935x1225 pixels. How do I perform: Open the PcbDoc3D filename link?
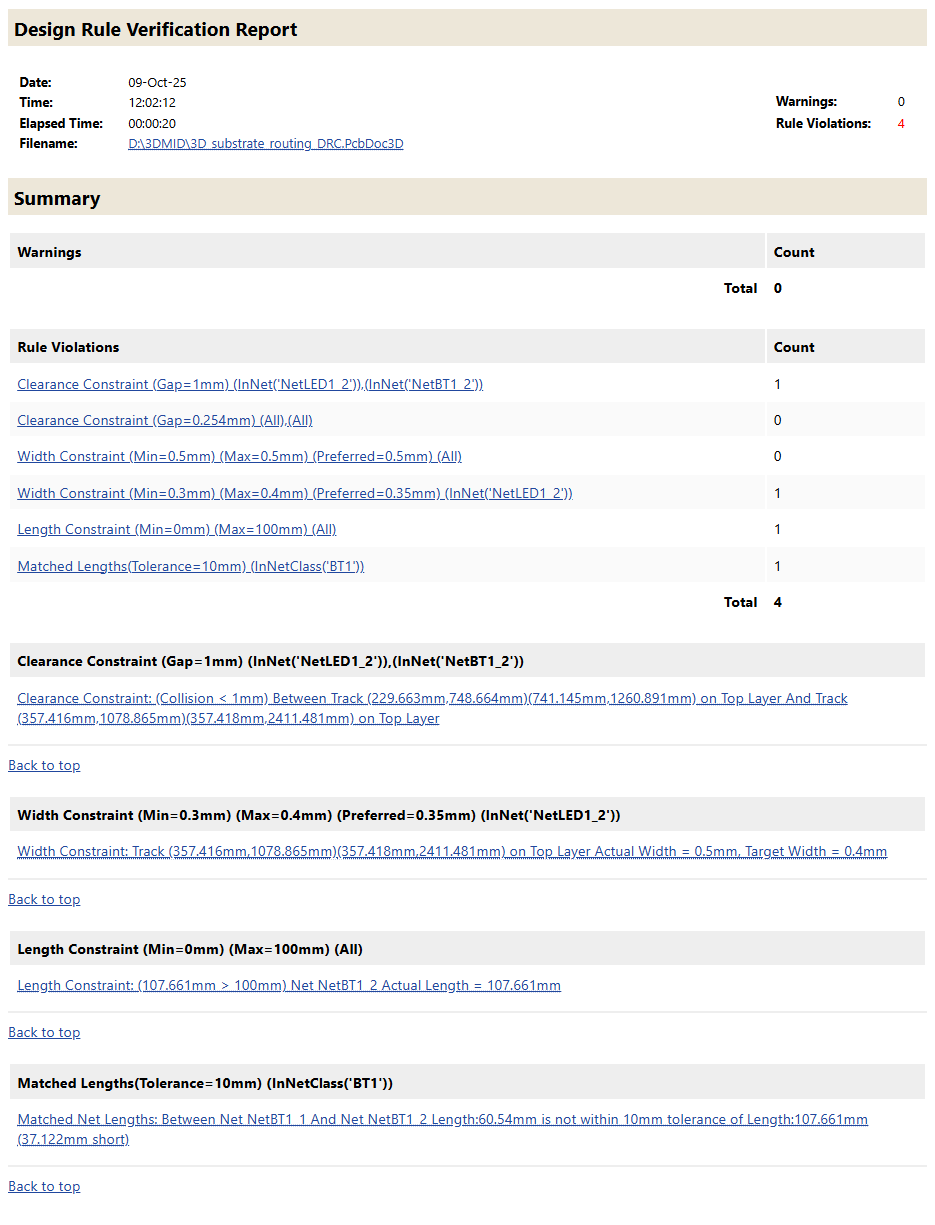pos(265,144)
